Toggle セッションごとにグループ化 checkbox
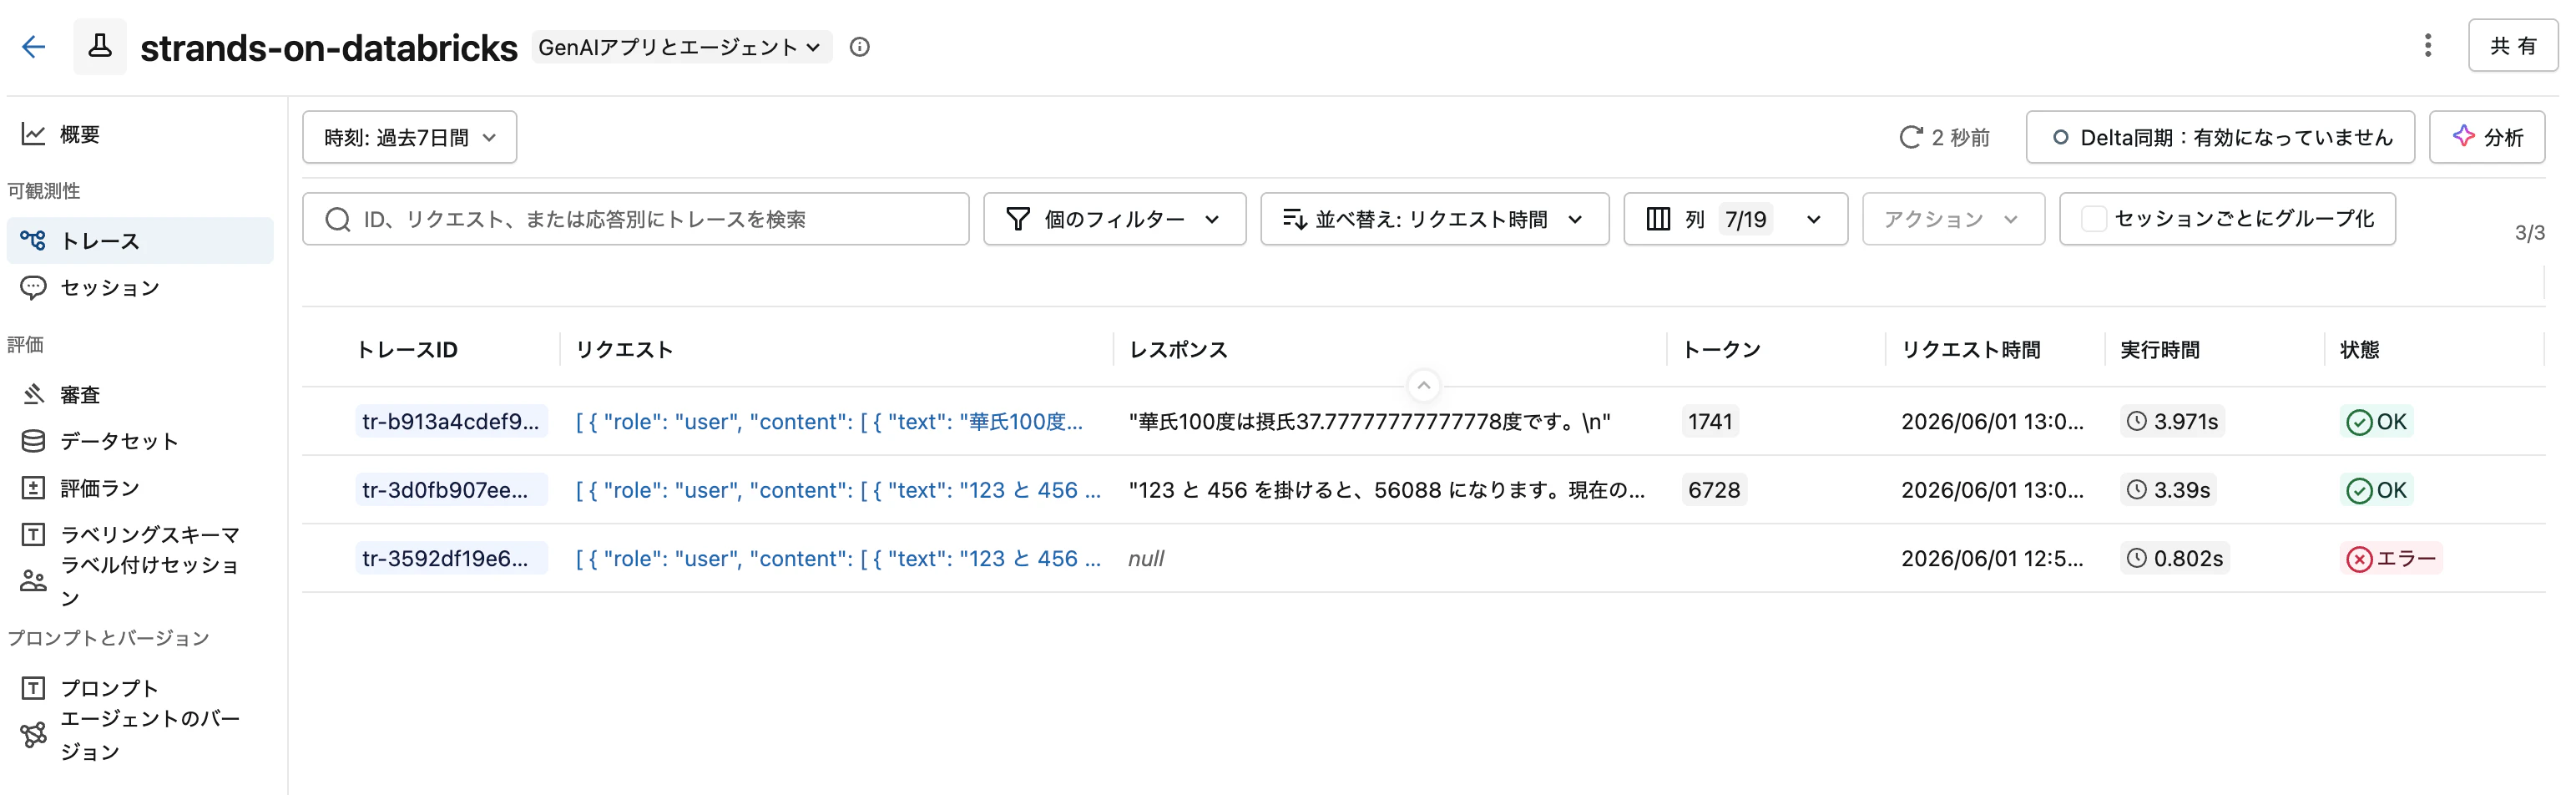 (x=2093, y=219)
